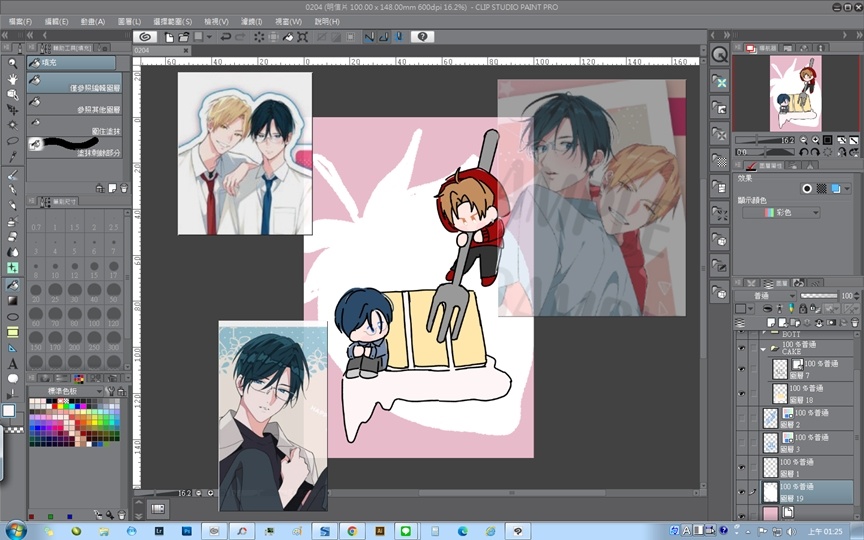The image size is (864, 540).
Task: Open Chrome from the Windows taskbar
Action: click(x=352, y=531)
